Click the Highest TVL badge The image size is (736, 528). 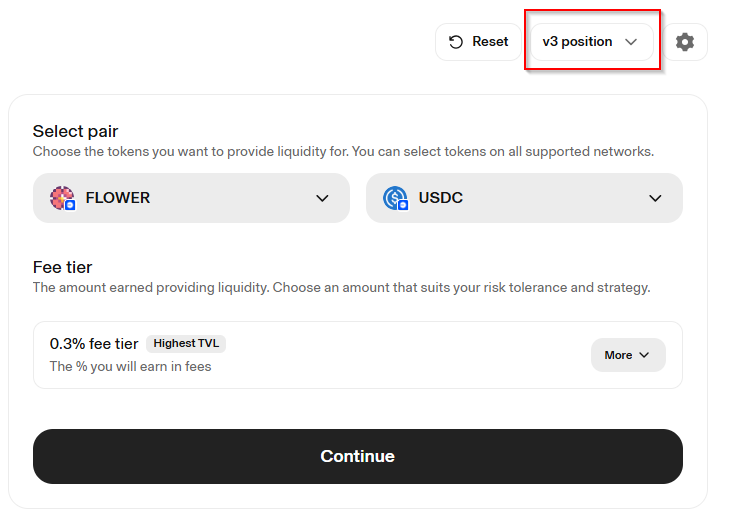coord(188,343)
